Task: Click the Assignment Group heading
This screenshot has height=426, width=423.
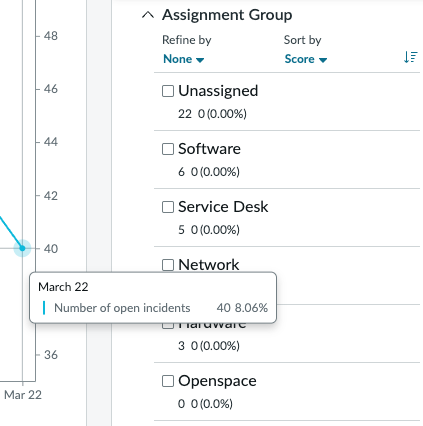Action: pos(227,15)
